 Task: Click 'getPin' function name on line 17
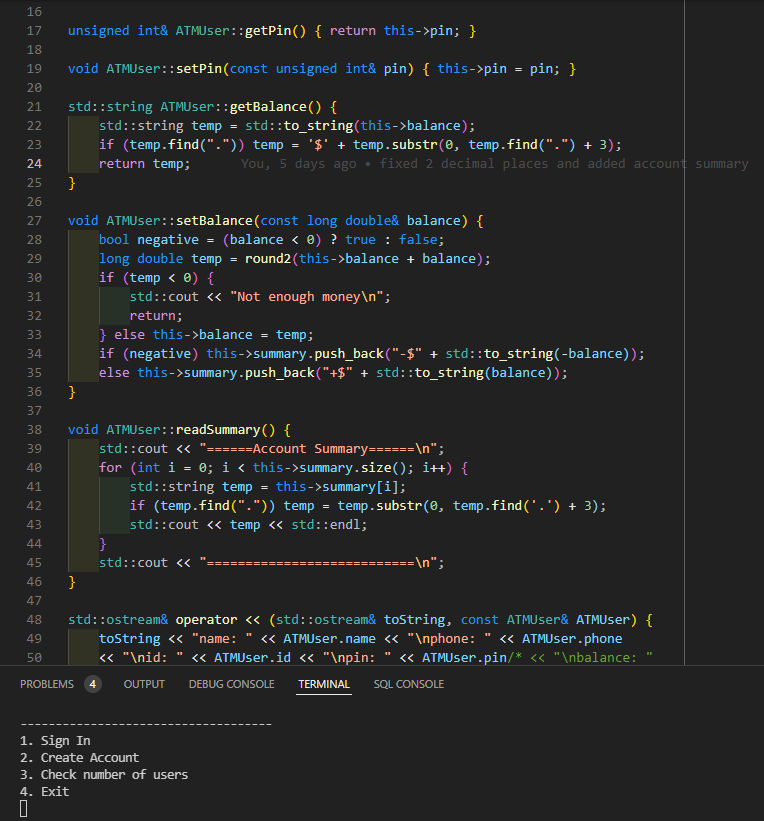(x=268, y=31)
